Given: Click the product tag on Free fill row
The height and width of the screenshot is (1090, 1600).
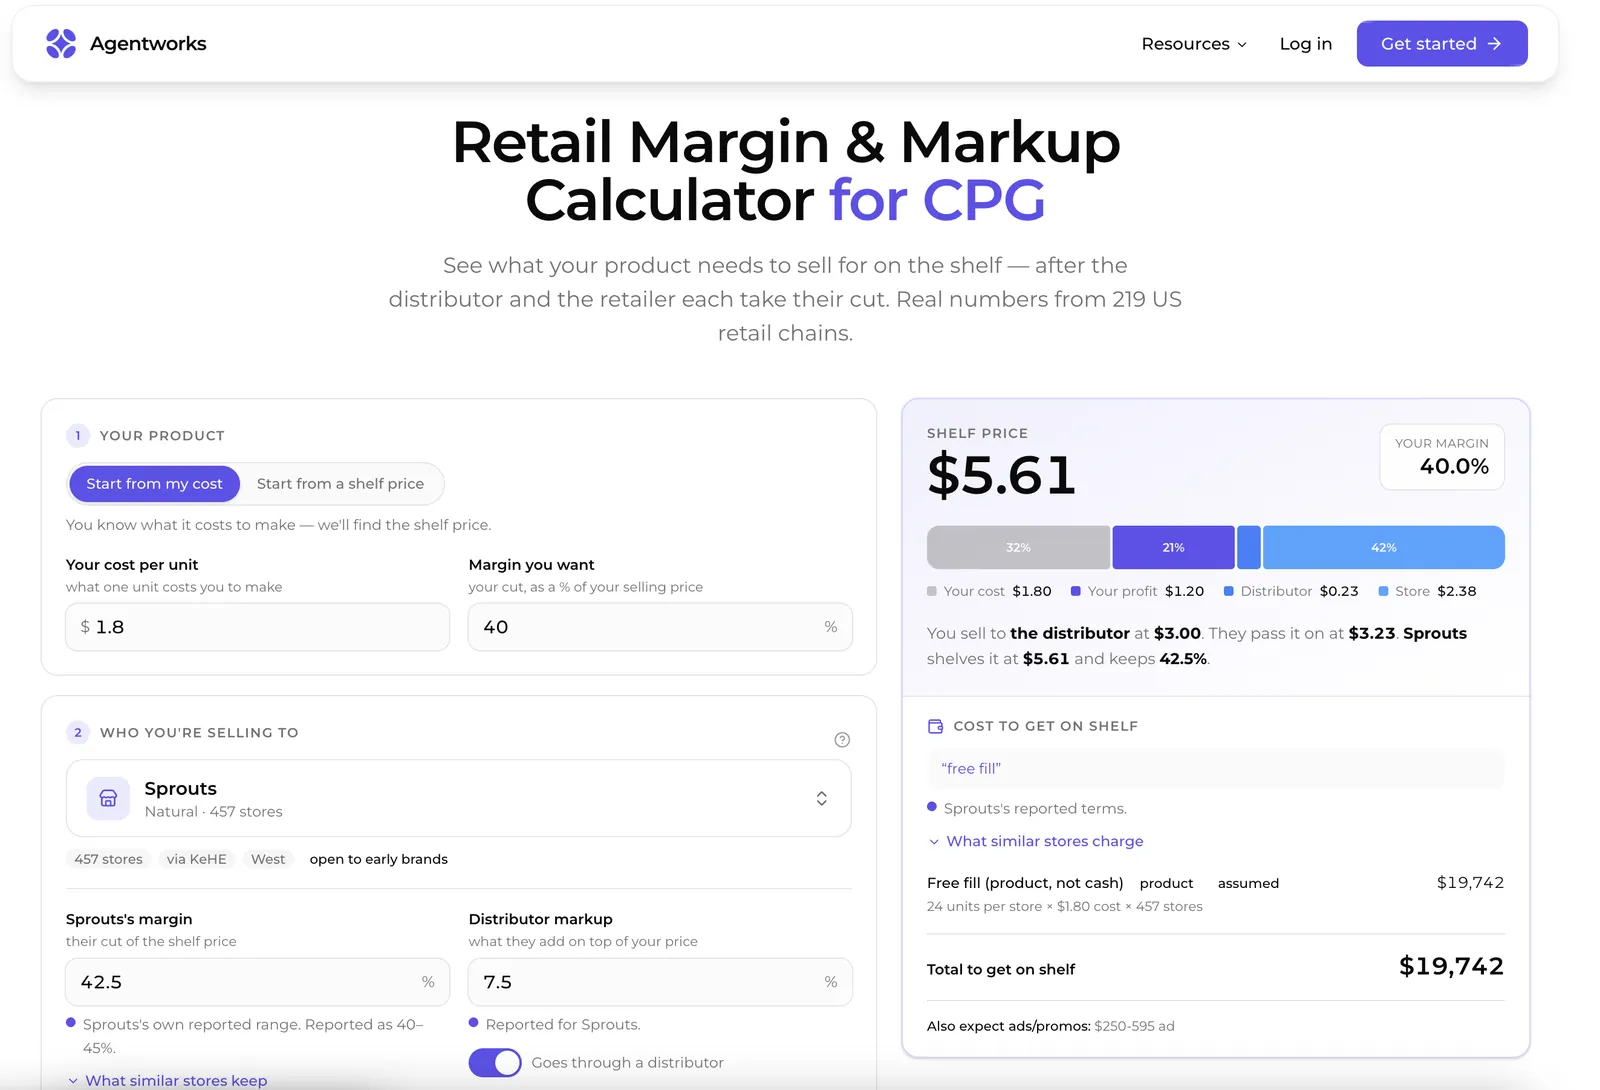Looking at the screenshot, I should [1166, 883].
